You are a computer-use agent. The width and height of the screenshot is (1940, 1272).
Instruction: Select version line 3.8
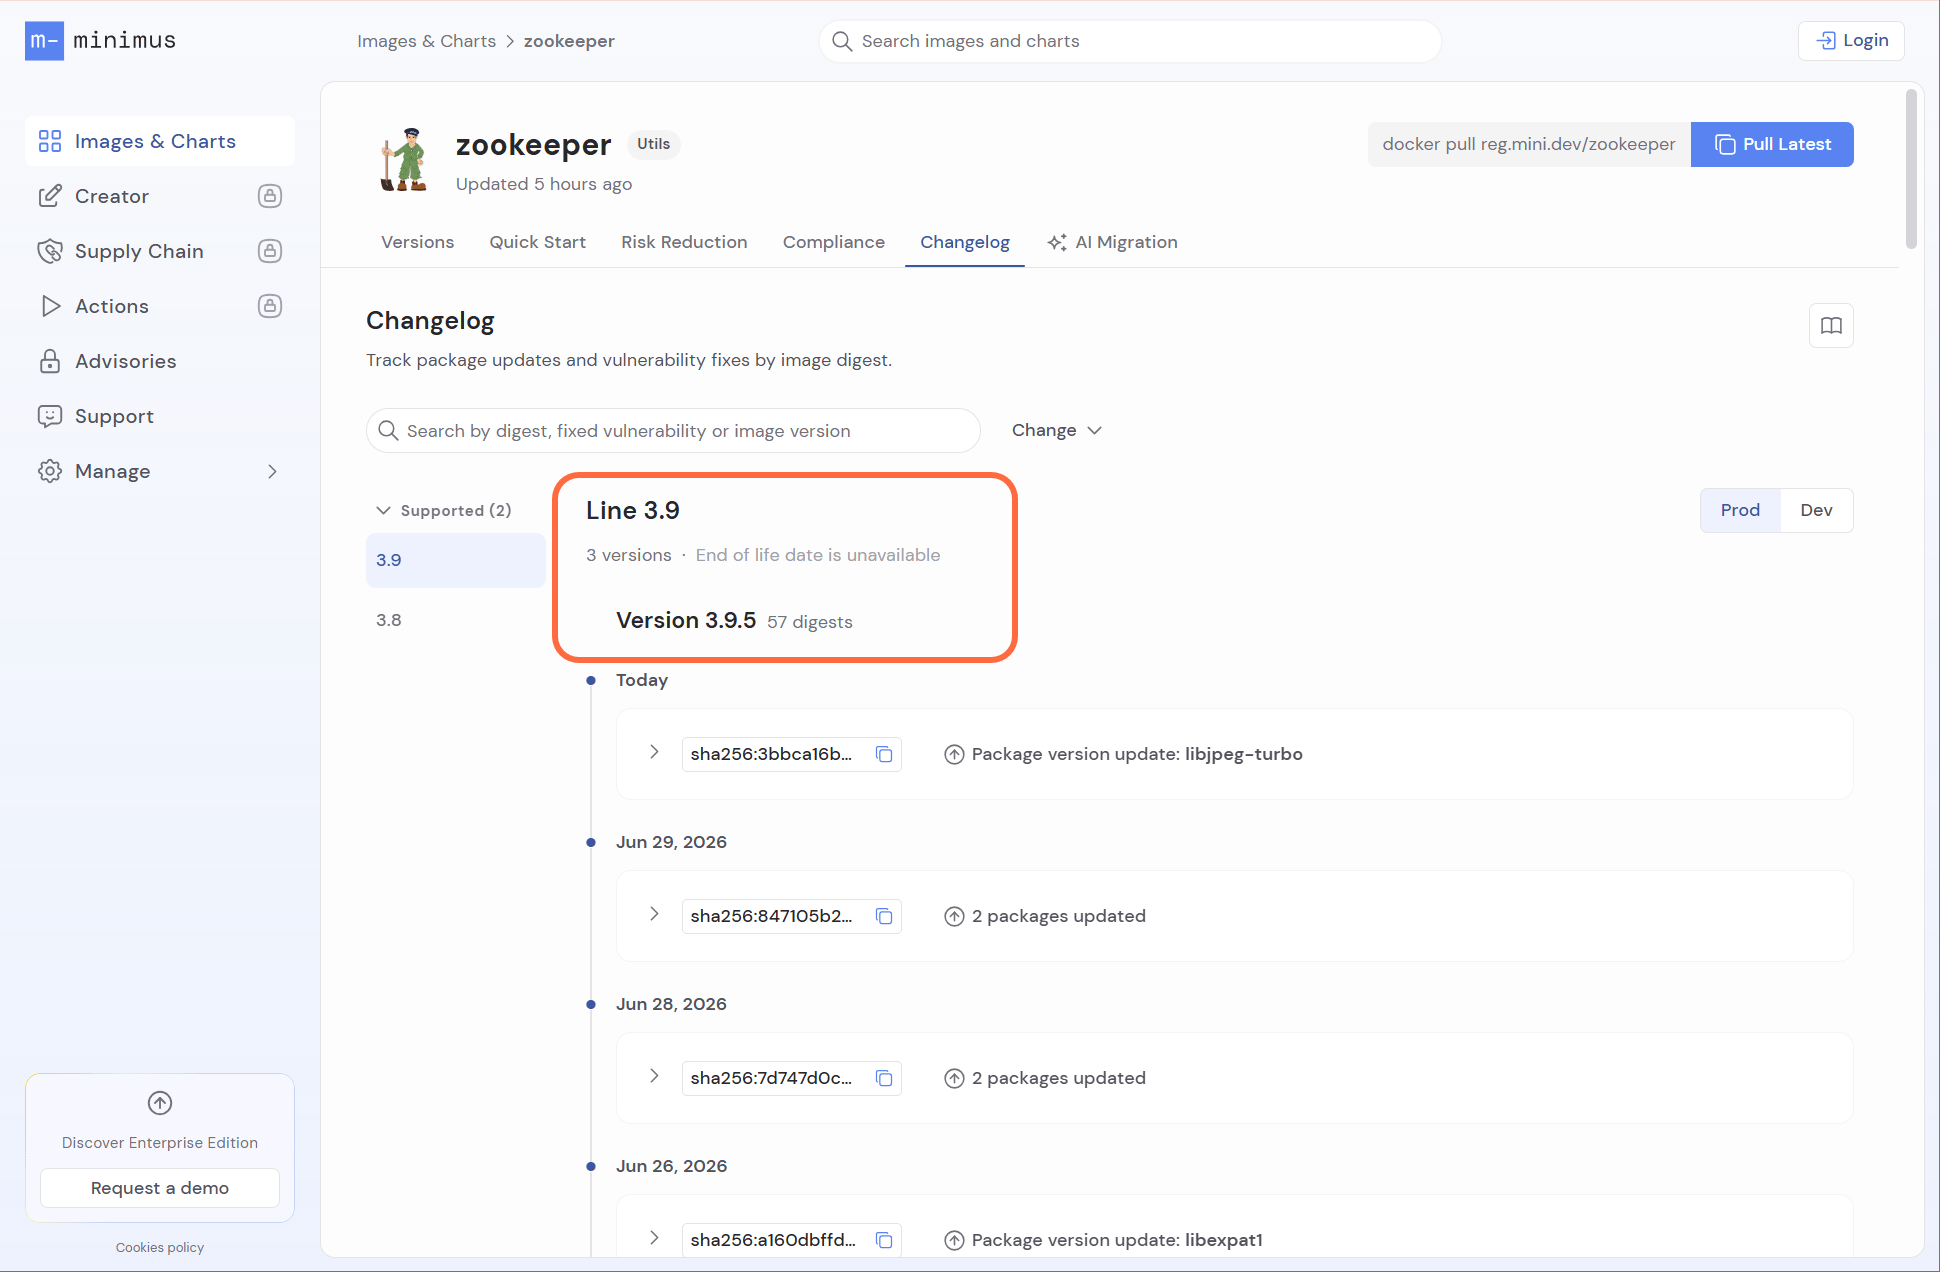455,620
